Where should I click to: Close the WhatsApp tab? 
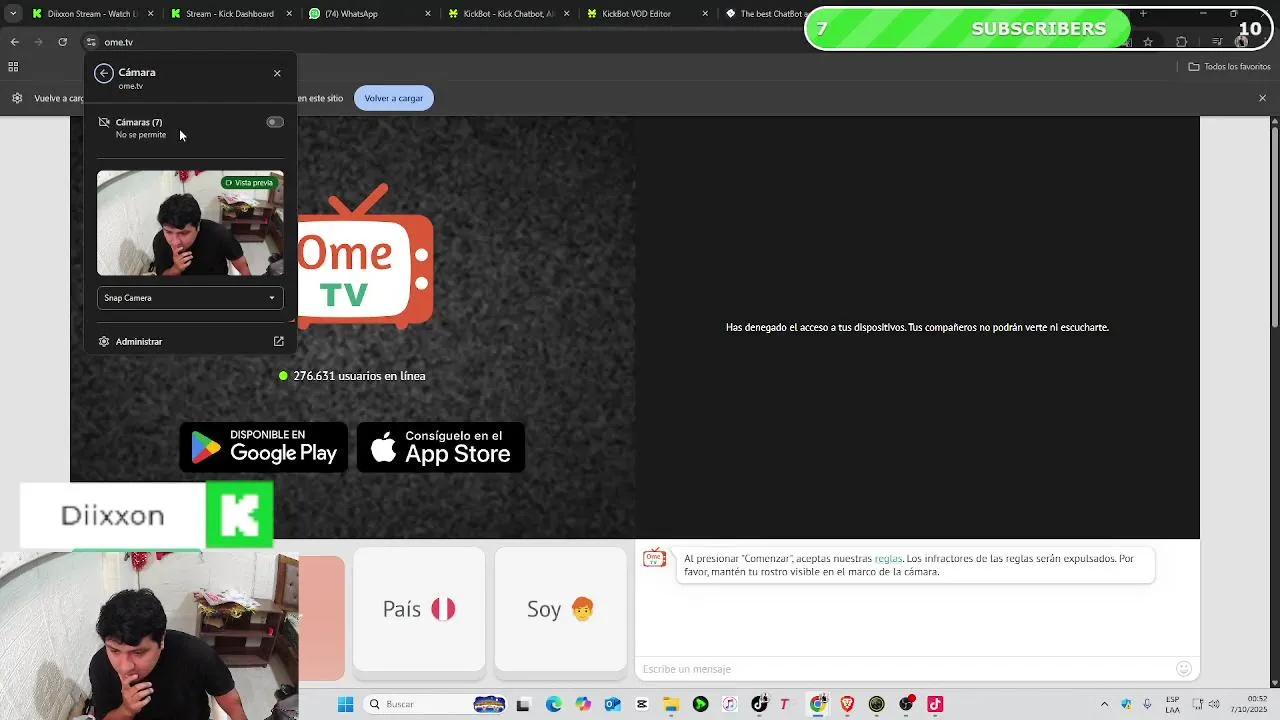click(x=428, y=14)
